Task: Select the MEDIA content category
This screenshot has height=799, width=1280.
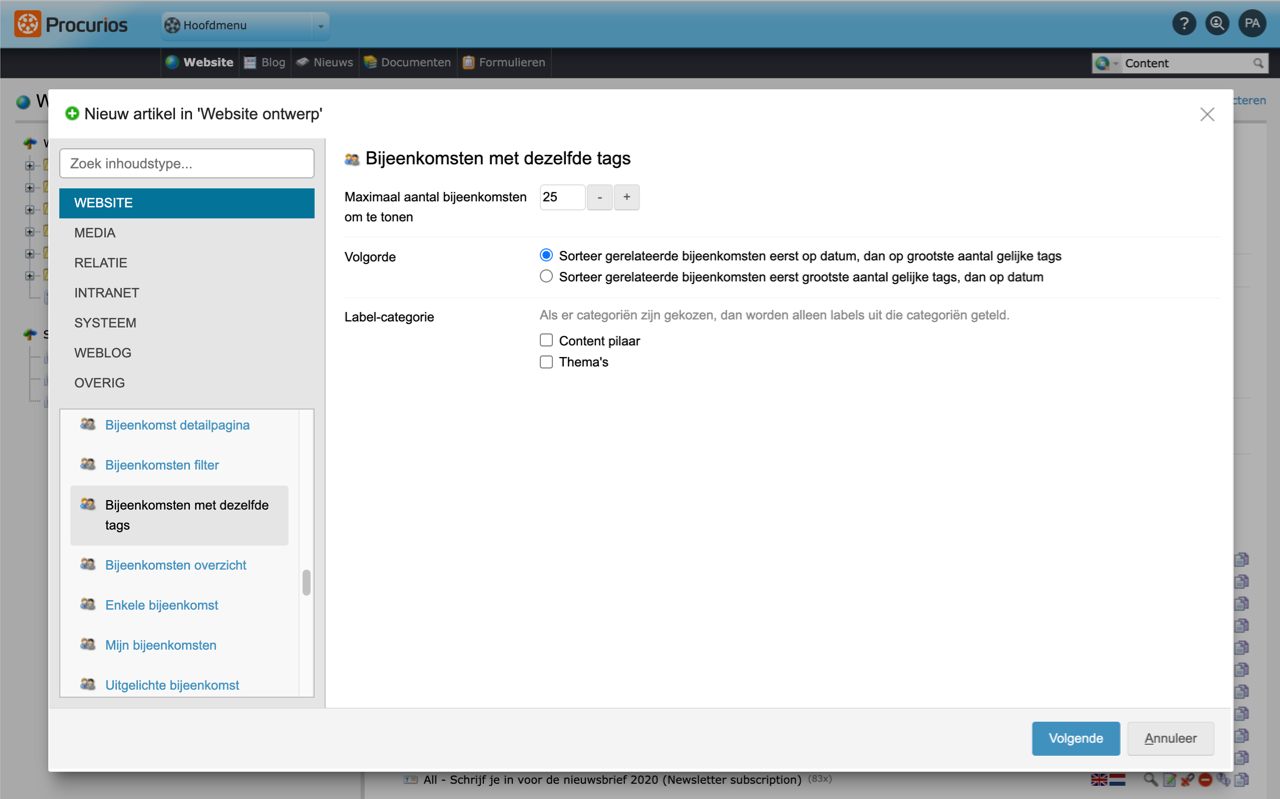Action: tap(187, 233)
